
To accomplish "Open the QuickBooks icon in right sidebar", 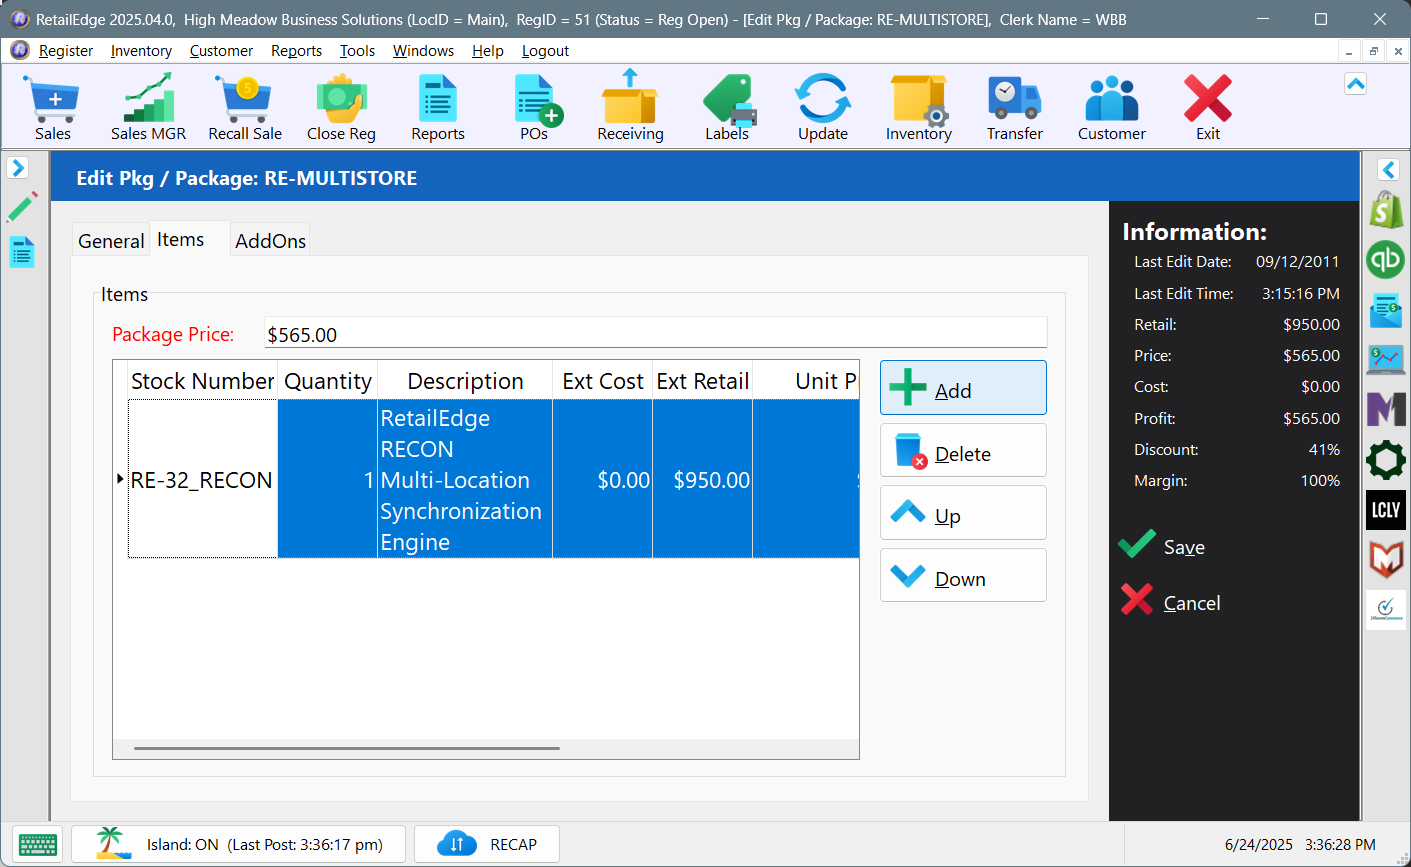I will (1386, 260).
